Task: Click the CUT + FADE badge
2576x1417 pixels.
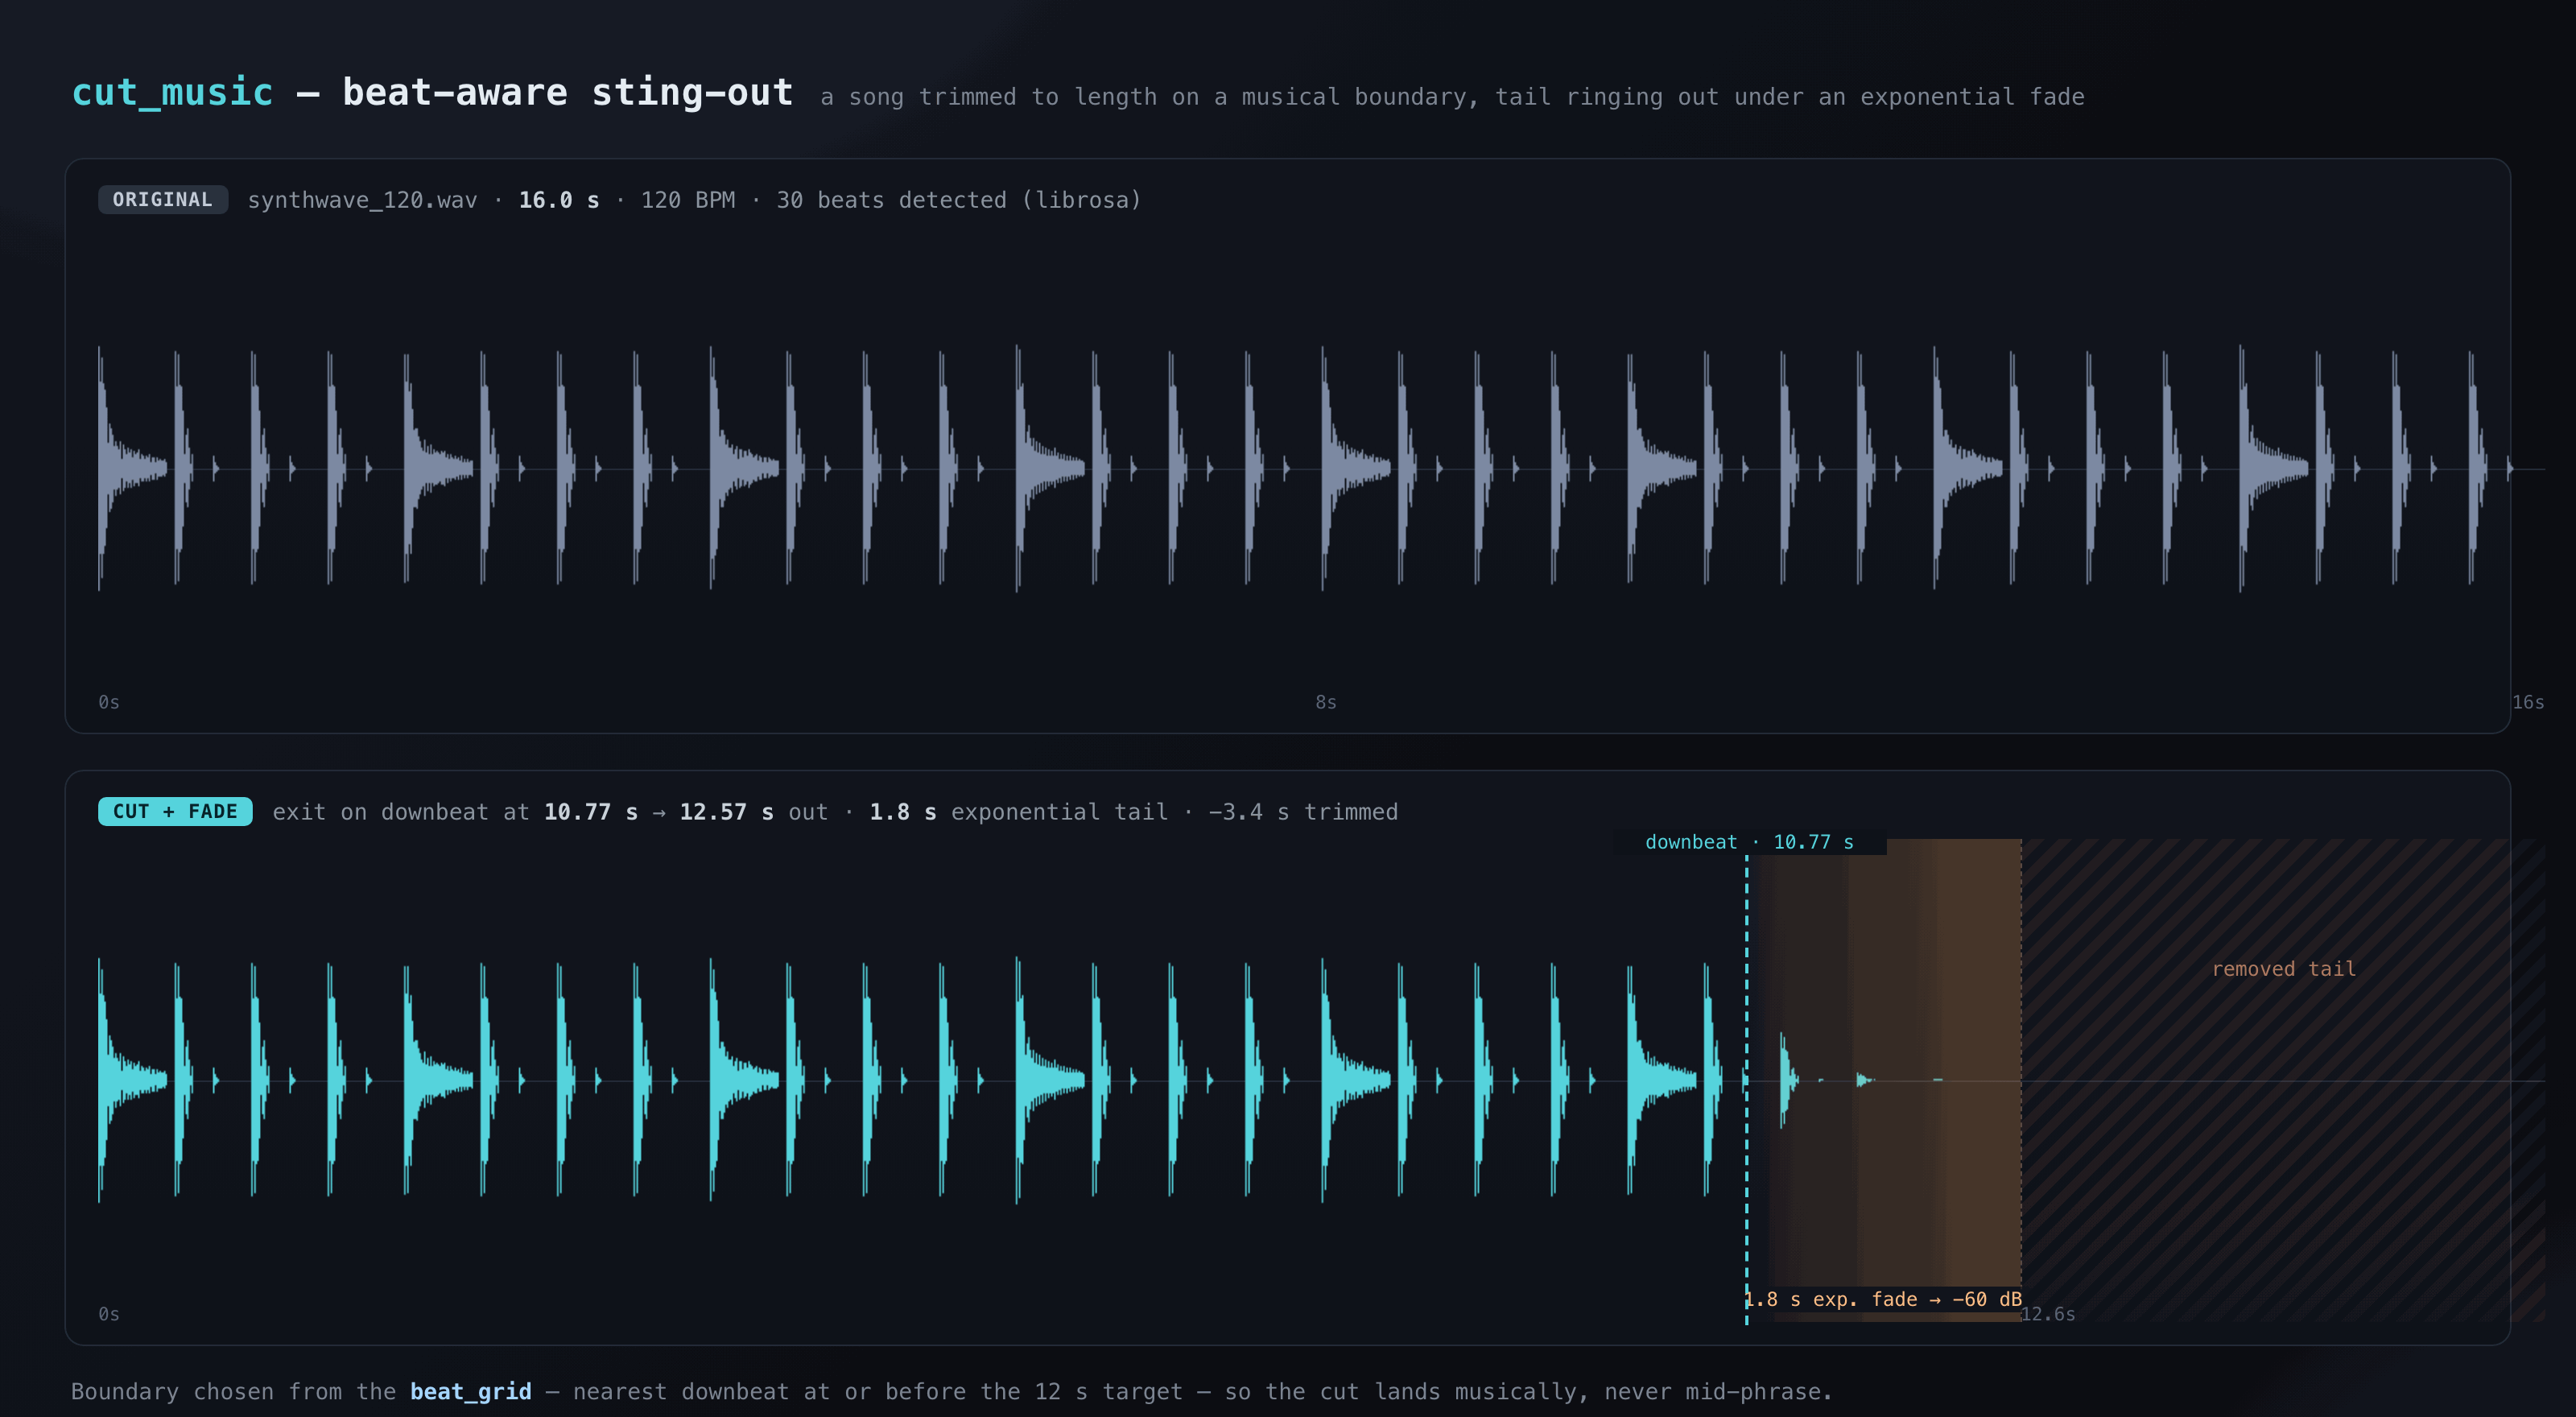Action: click(x=175, y=811)
